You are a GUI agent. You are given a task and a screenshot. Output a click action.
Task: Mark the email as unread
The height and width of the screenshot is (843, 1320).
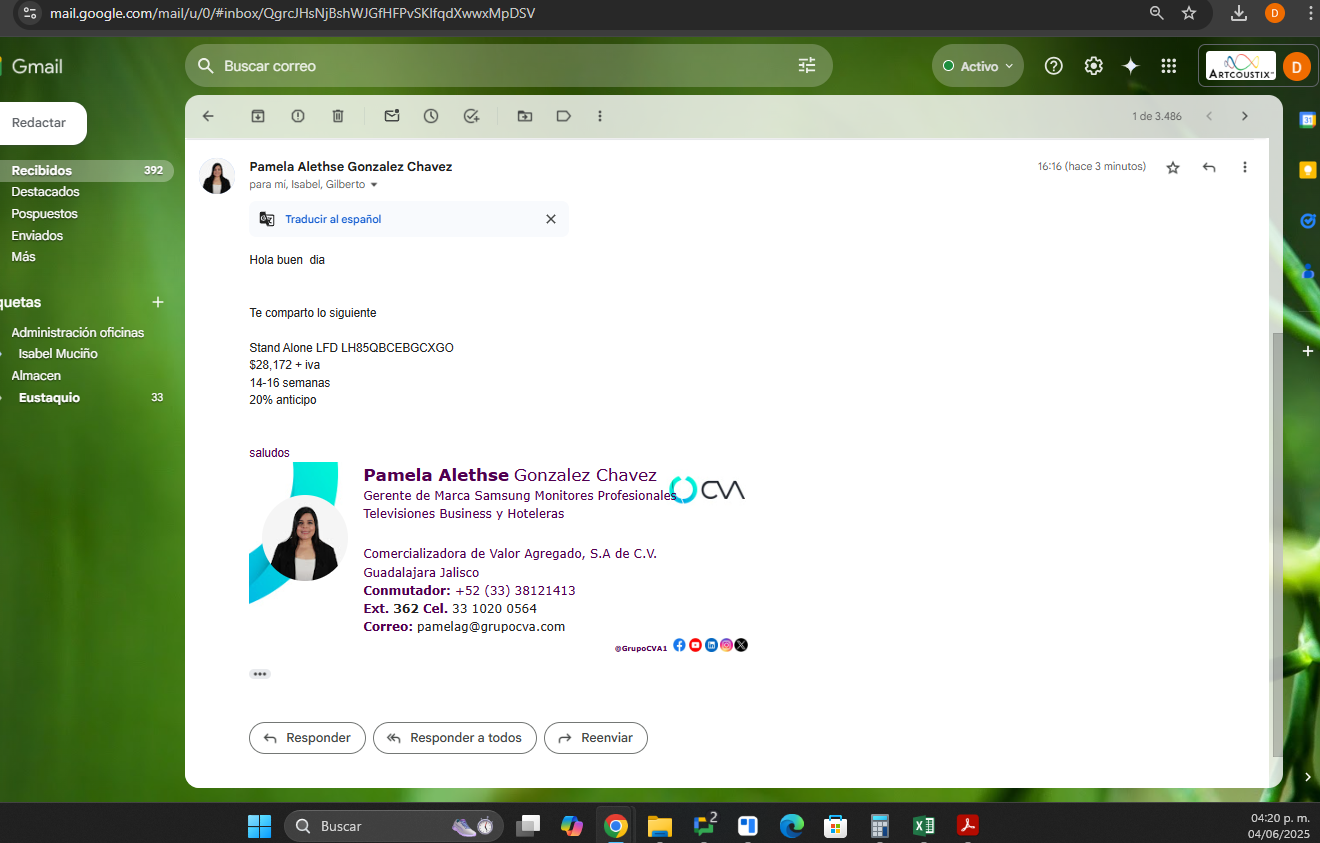pos(392,116)
